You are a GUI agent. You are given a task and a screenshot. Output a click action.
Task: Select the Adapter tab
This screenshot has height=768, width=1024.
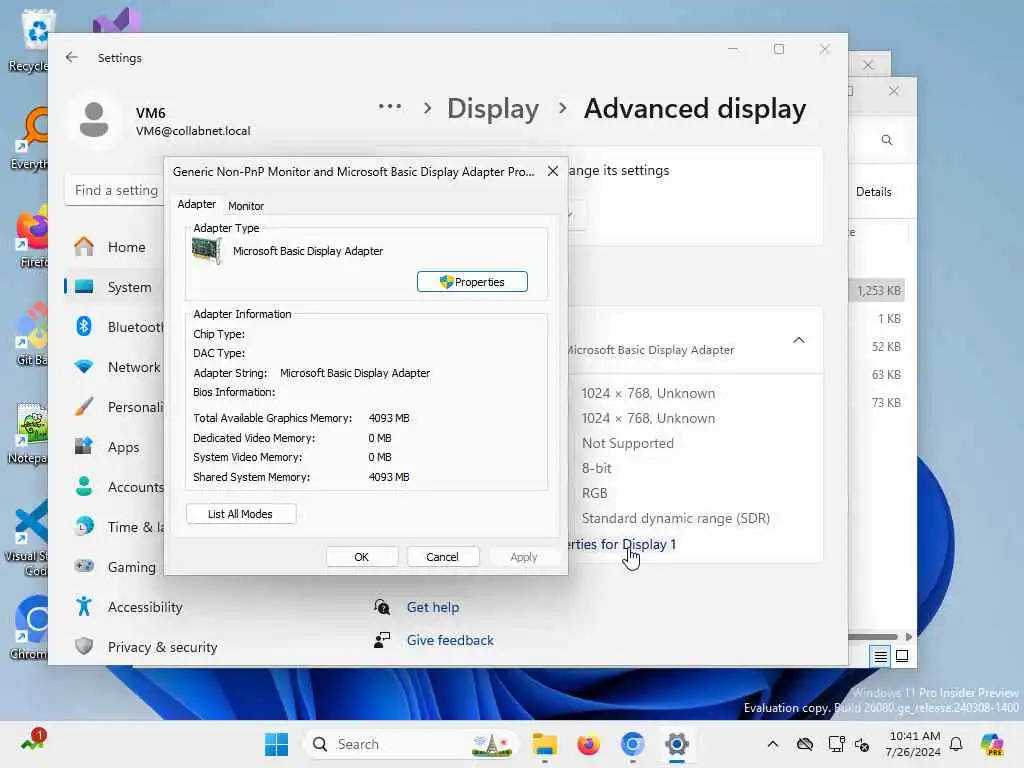click(x=196, y=204)
